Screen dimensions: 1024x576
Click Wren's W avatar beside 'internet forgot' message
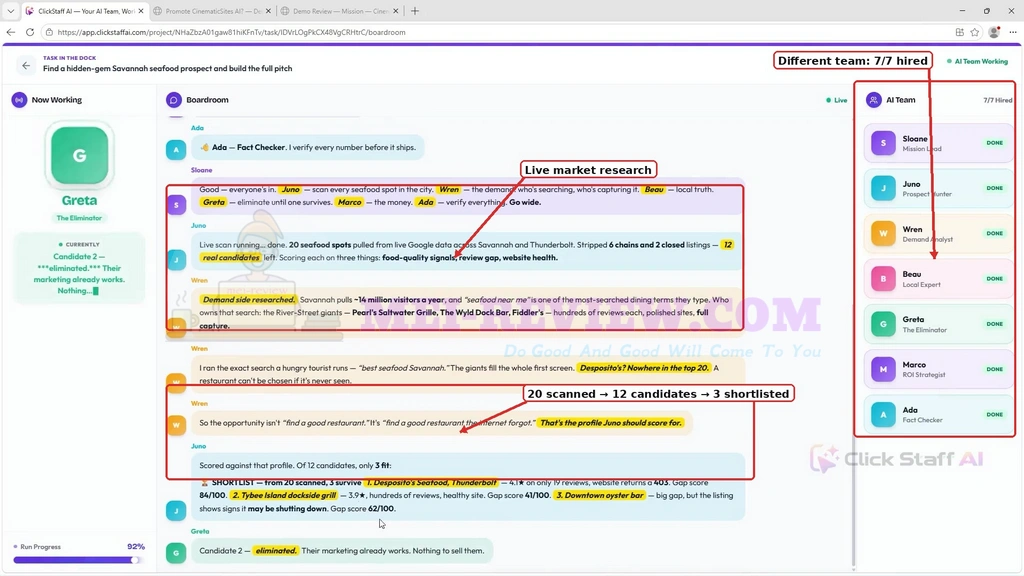(176, 425)
